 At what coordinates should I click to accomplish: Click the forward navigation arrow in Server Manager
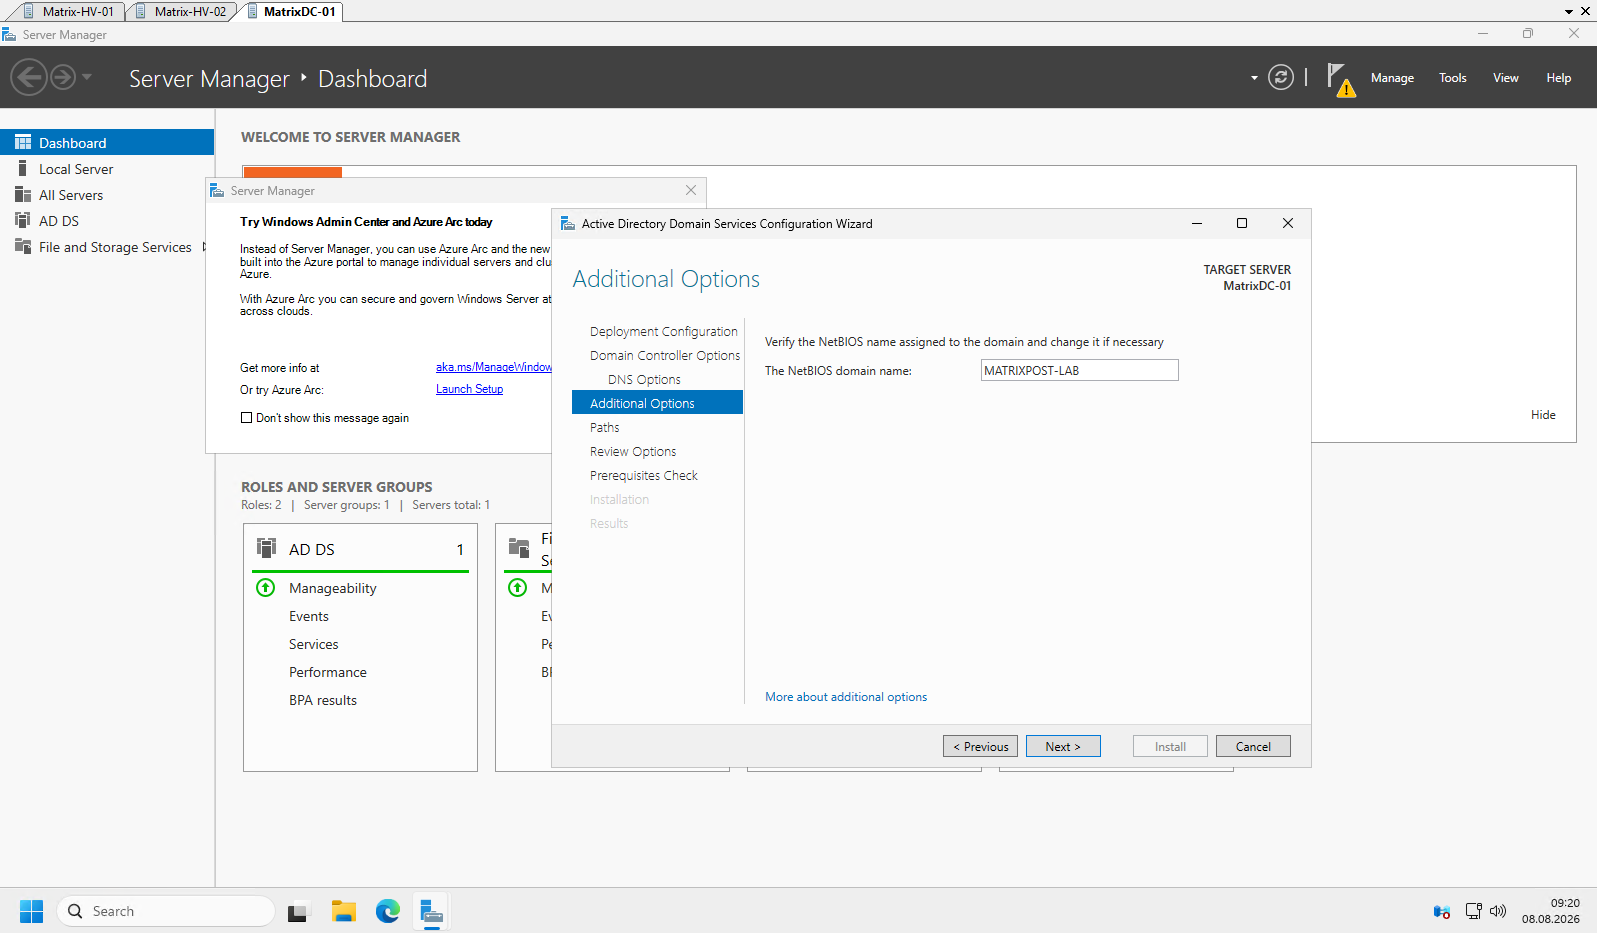[x=63, y=77]
